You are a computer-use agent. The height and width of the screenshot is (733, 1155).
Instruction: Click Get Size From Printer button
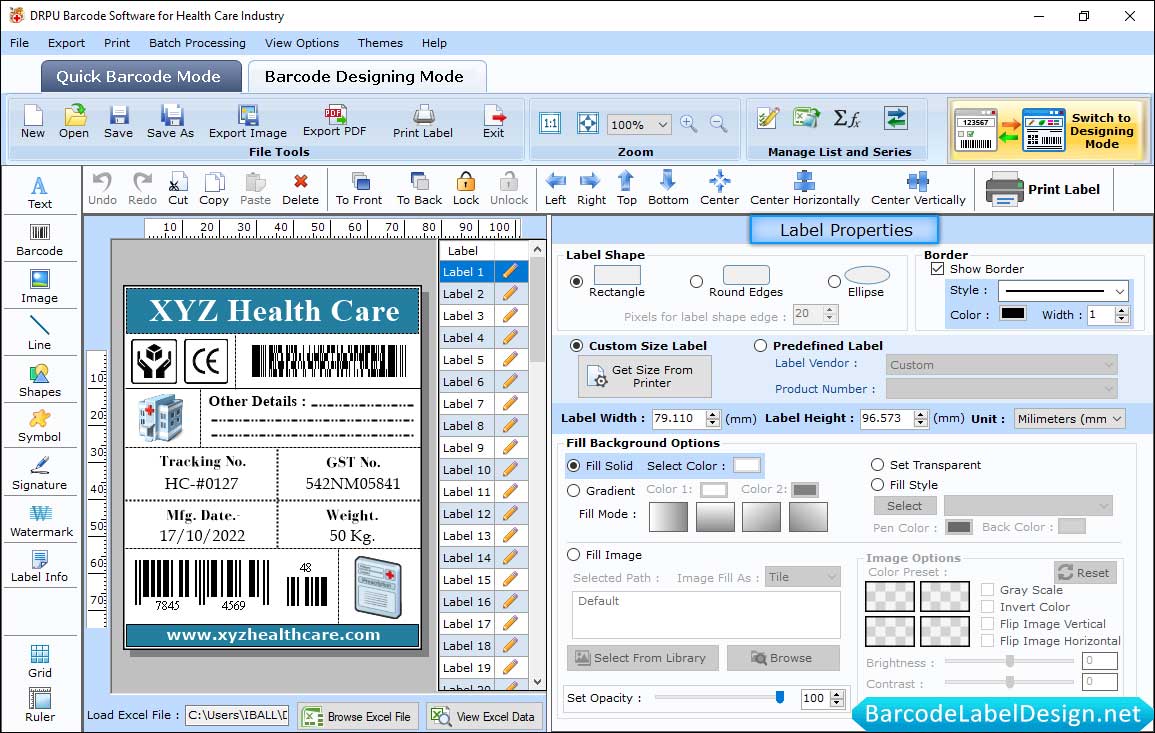[x=645, y=376]
